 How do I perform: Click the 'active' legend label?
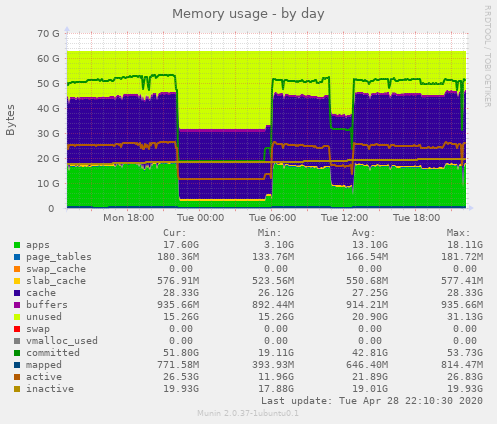pyautogui.click(x=44, y=377)
